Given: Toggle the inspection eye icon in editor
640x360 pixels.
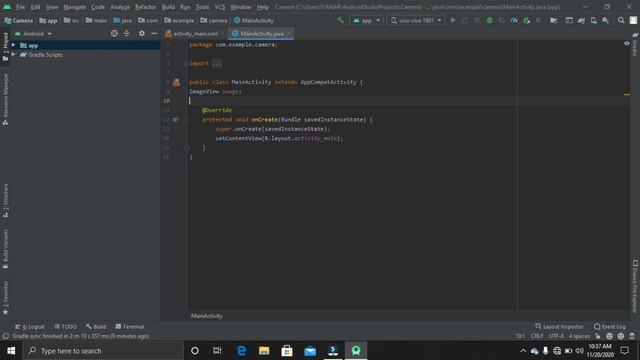Looking at the screenshot, I should click(627, 43).
